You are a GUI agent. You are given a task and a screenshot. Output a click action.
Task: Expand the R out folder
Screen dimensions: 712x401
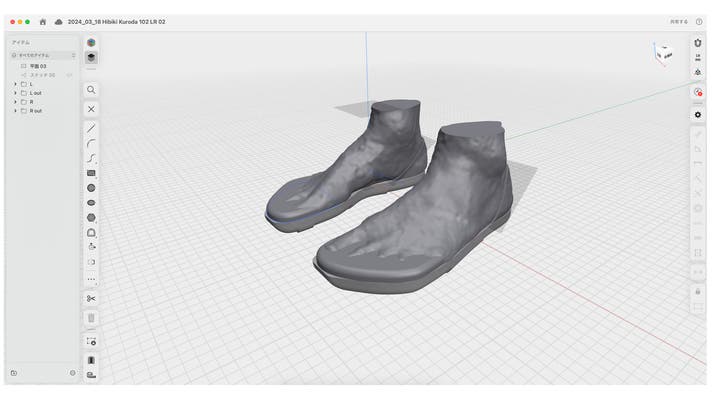pyautogui.click(x=15, y=111)
